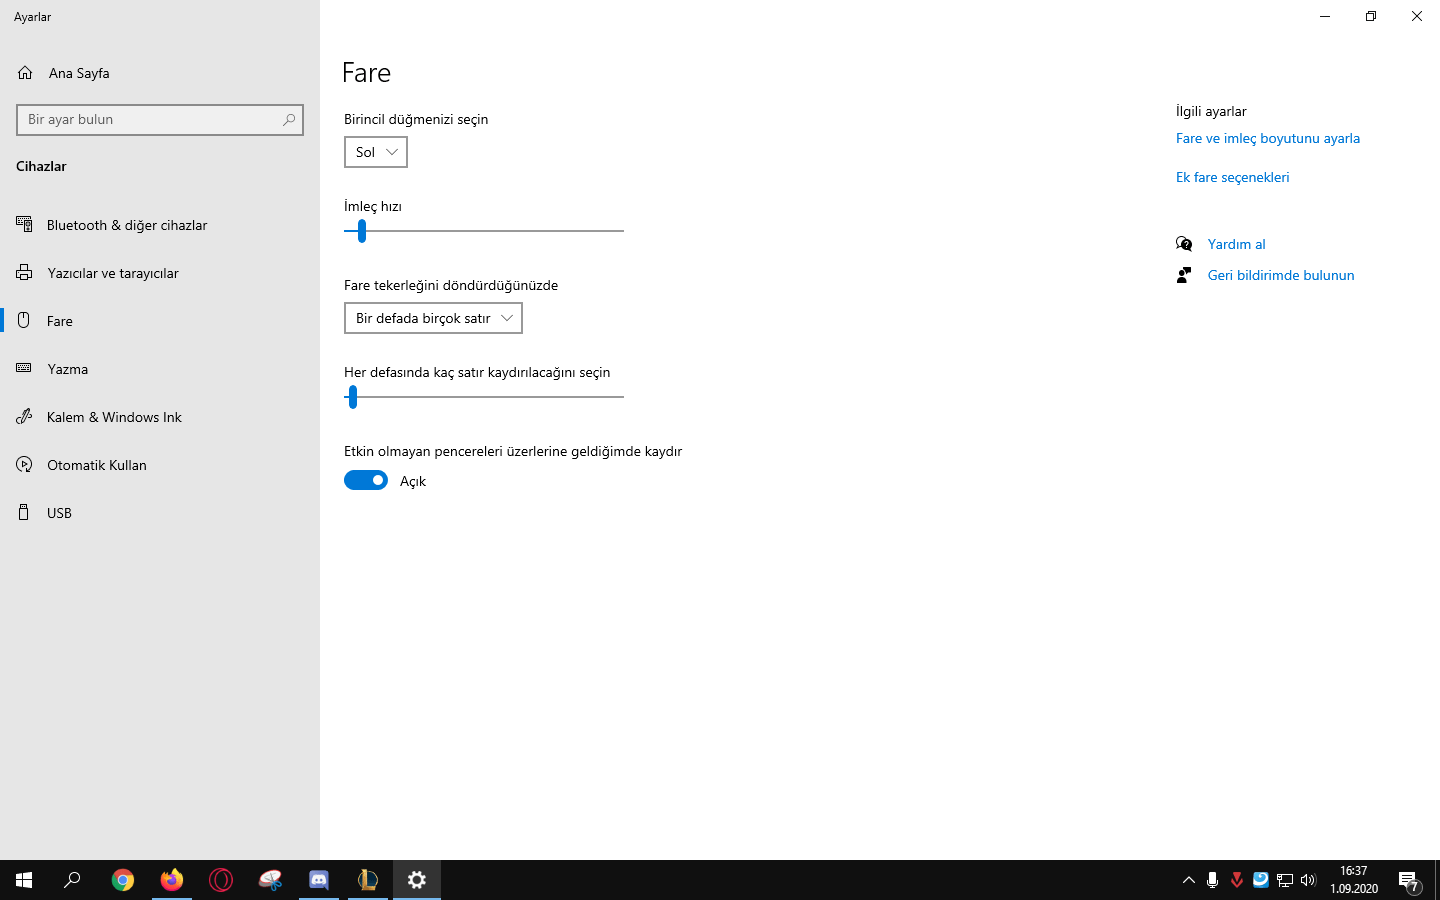The height and width of the screenshot is (900, 1440).
Task: Open 'Fare ve imleç boyutunu ayarla' link
Action: [1268, 138]
